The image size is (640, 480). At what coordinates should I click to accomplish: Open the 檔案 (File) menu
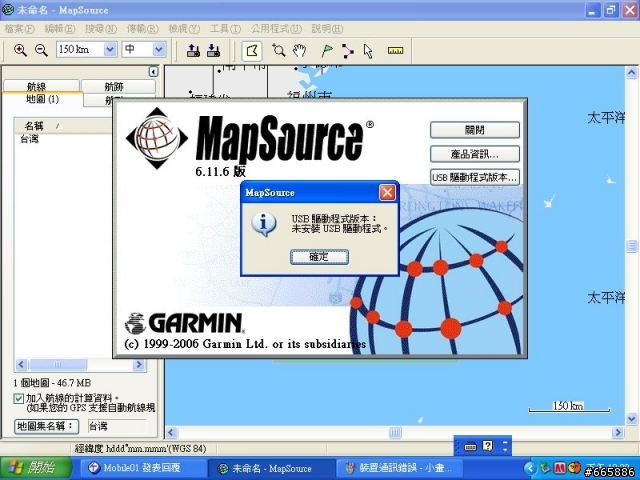click(x=19, y=29)
